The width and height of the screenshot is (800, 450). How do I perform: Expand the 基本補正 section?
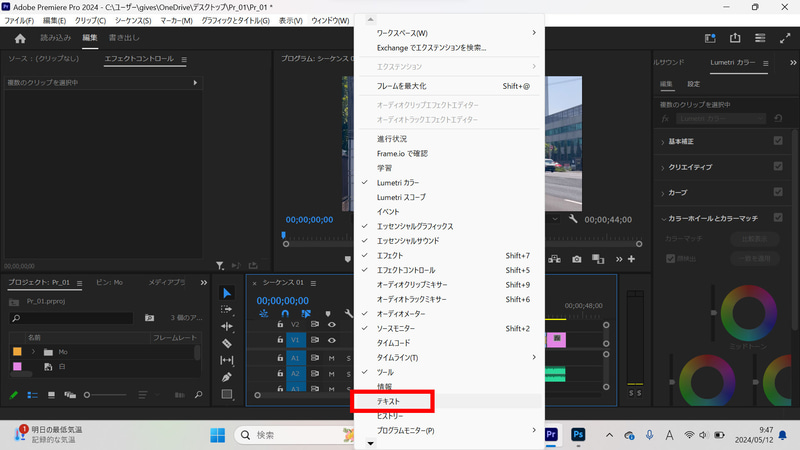663,142
